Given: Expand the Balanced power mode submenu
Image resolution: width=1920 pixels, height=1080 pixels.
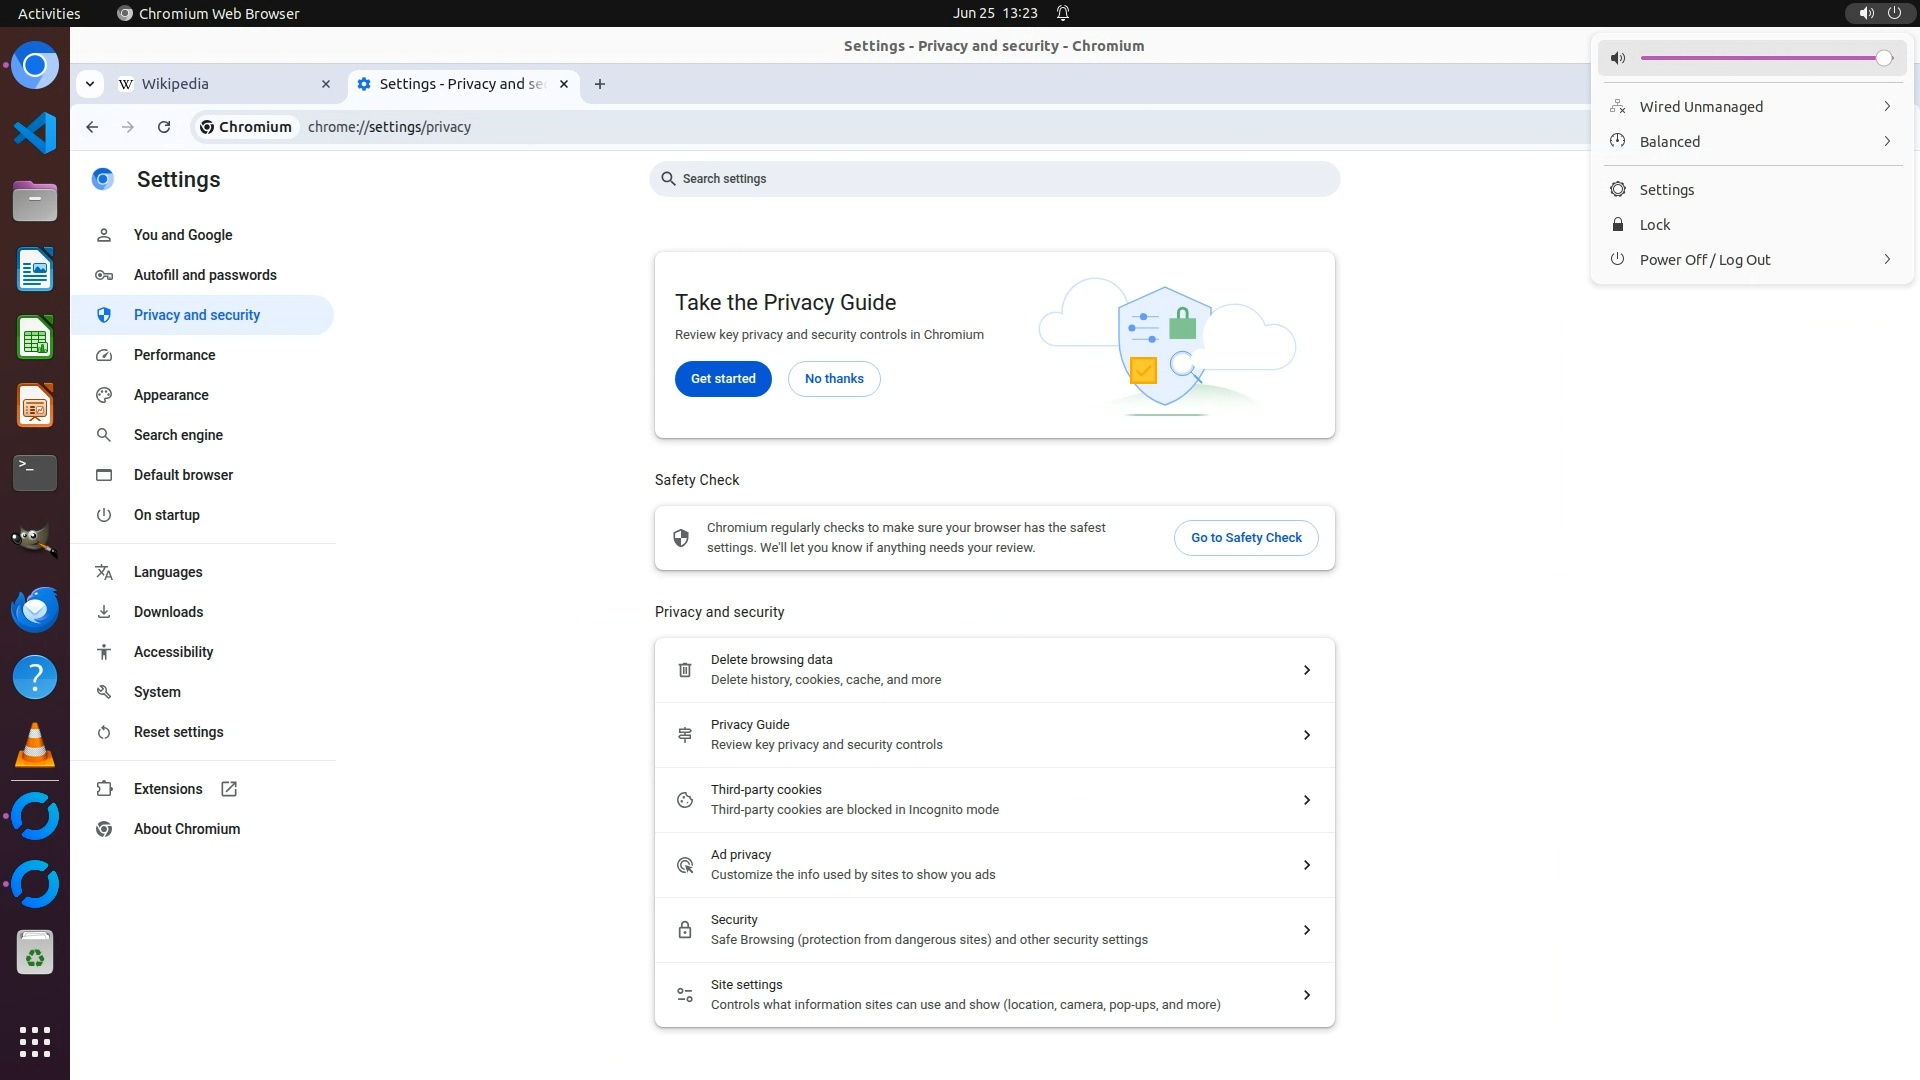Looking at the screenshot, I should pyautogui.click(x=1887, y=141).
